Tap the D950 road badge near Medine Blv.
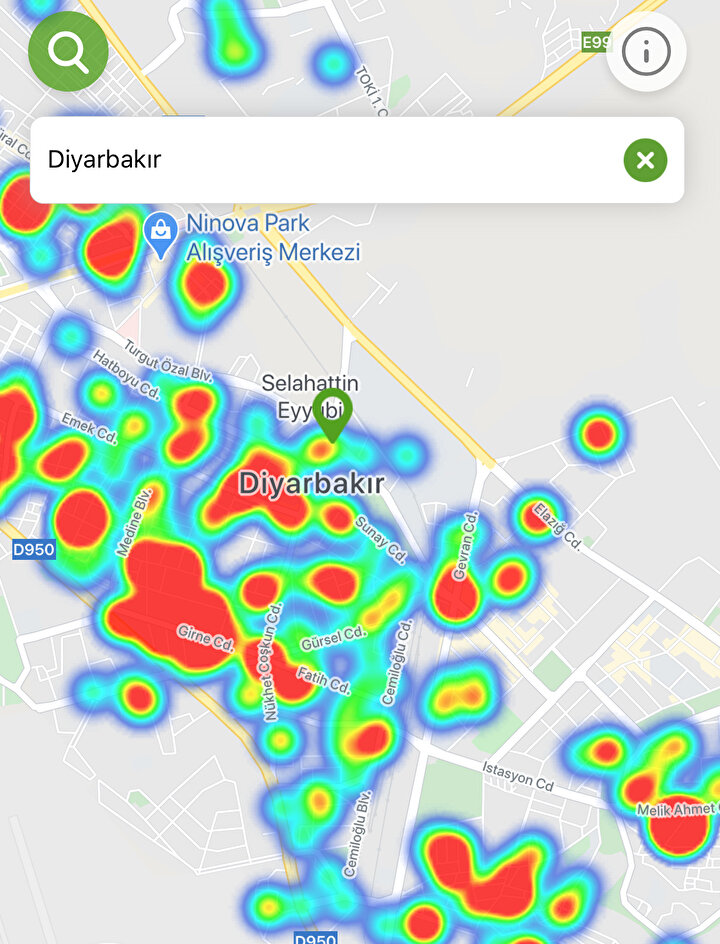The width and height of the screenshot is (720, 944). pyautogui.click(x=34, y=549)
